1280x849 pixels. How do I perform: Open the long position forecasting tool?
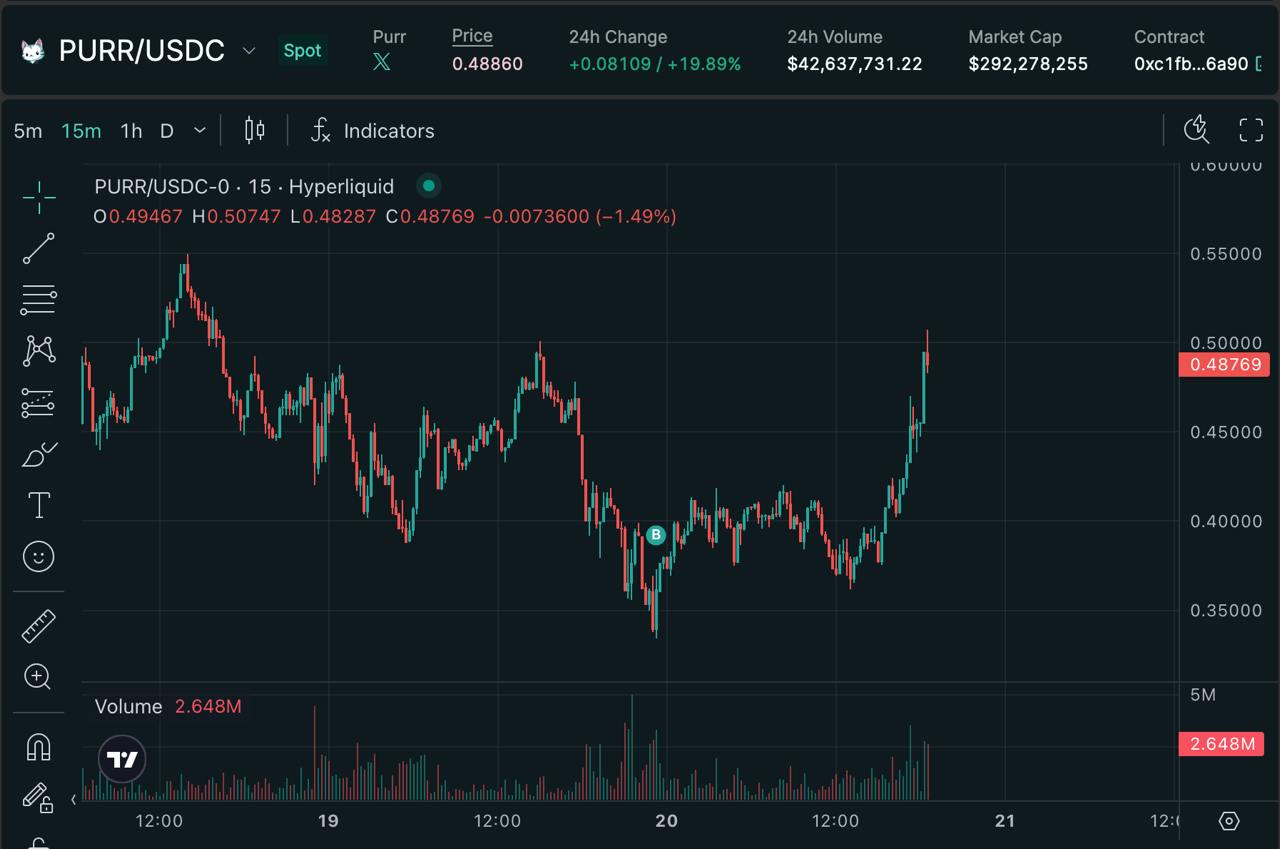click(x=39, y=403)
